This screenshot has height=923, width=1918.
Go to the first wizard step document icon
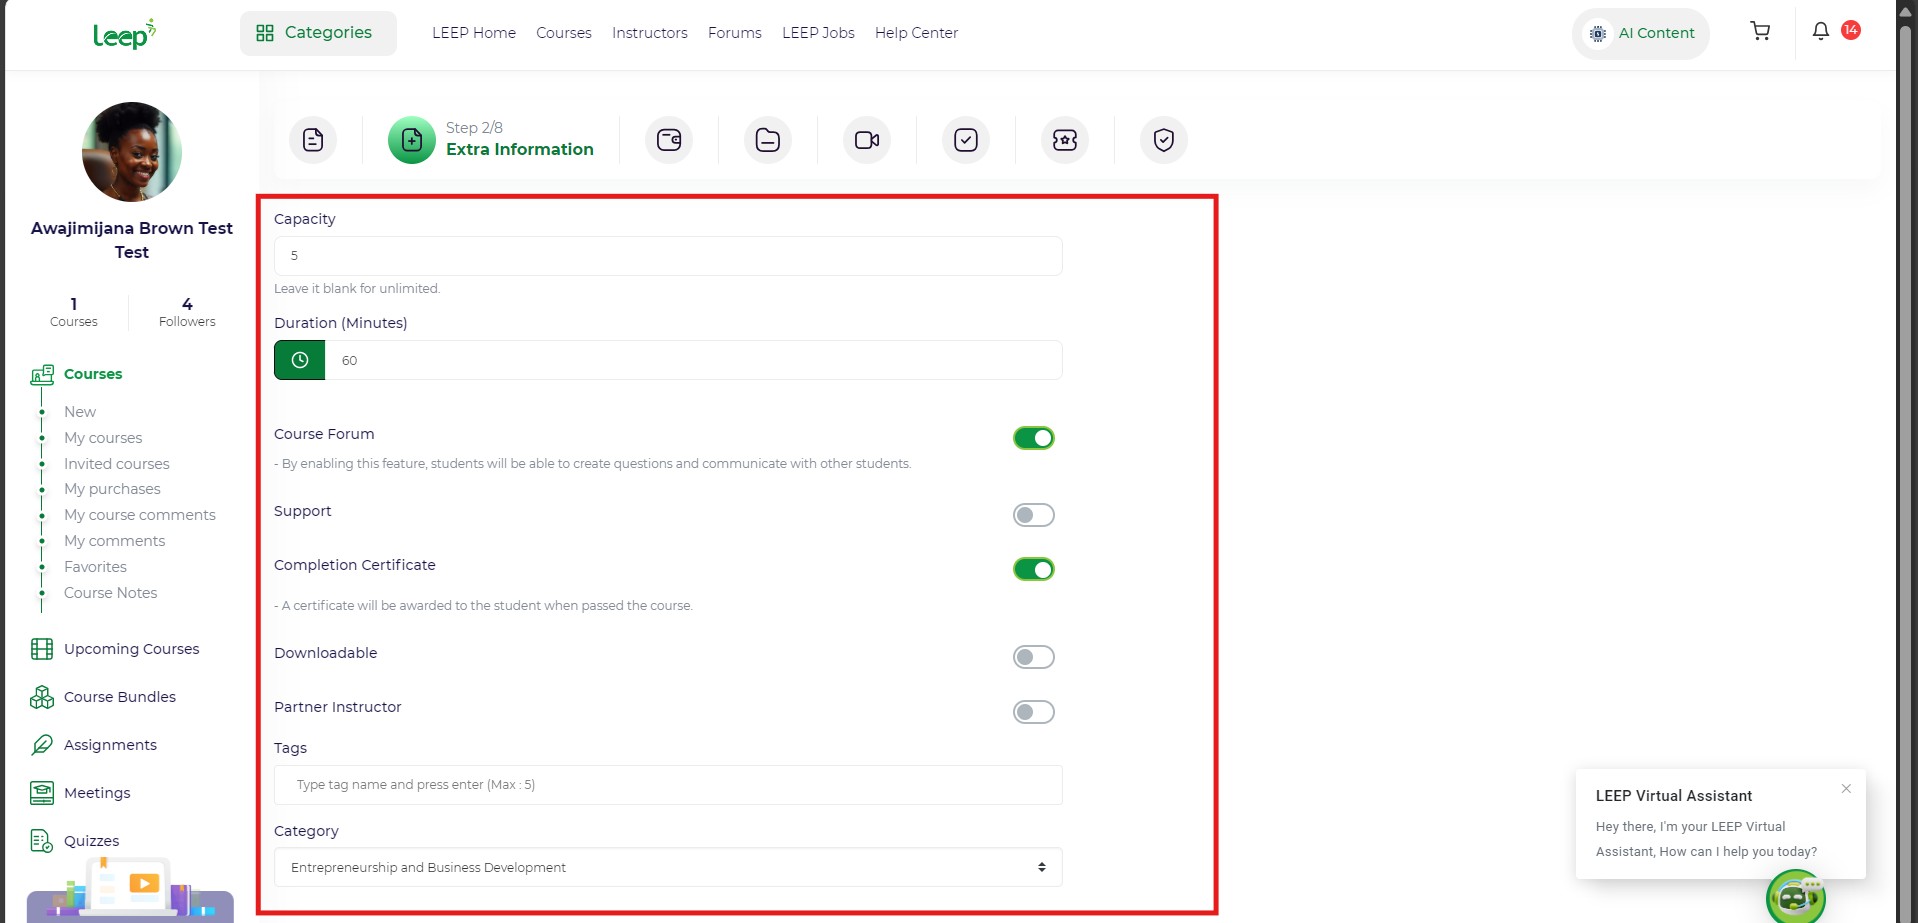[313, 140]
